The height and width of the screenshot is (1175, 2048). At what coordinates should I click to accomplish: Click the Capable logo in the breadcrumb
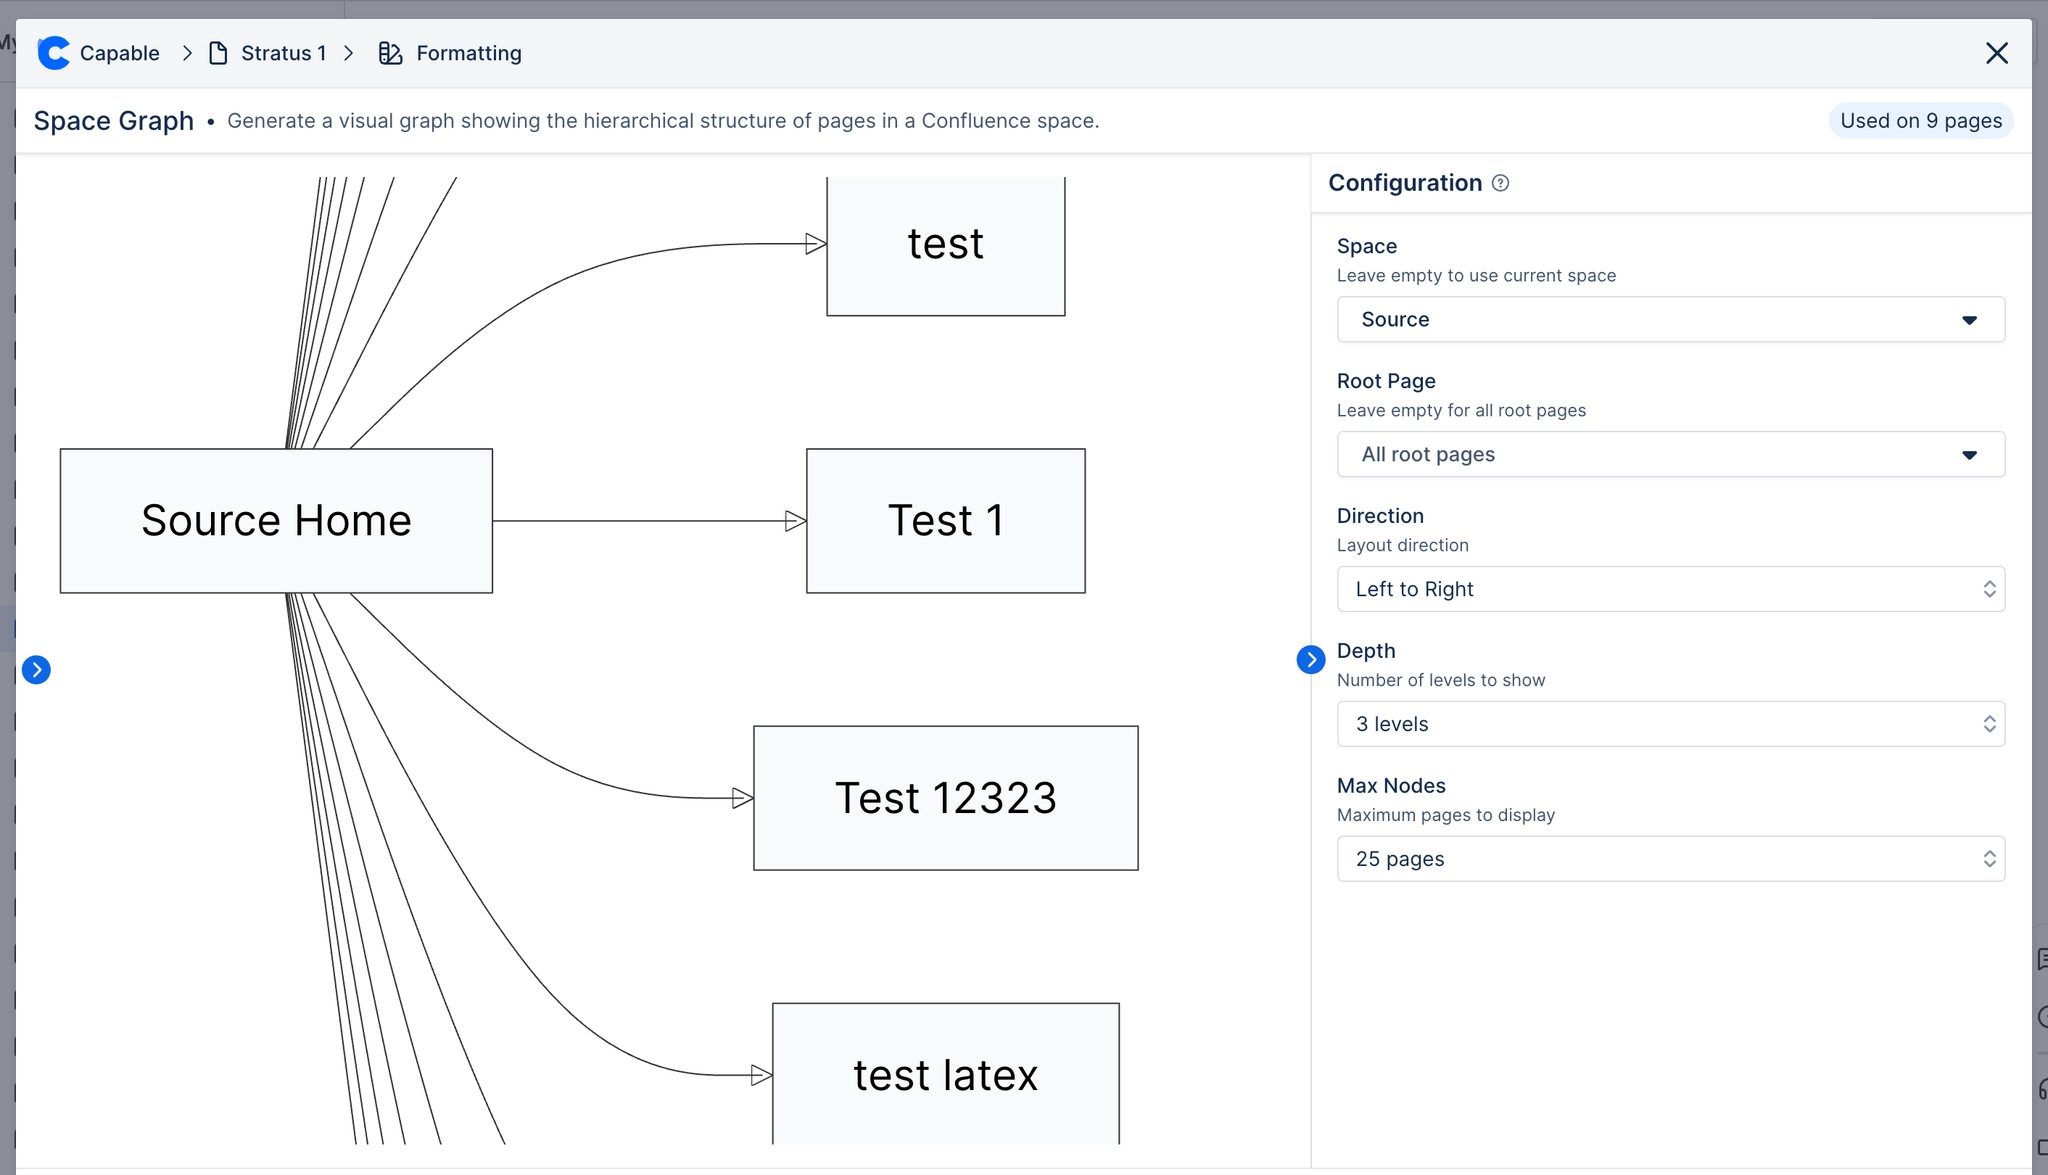tap(53, 52)
